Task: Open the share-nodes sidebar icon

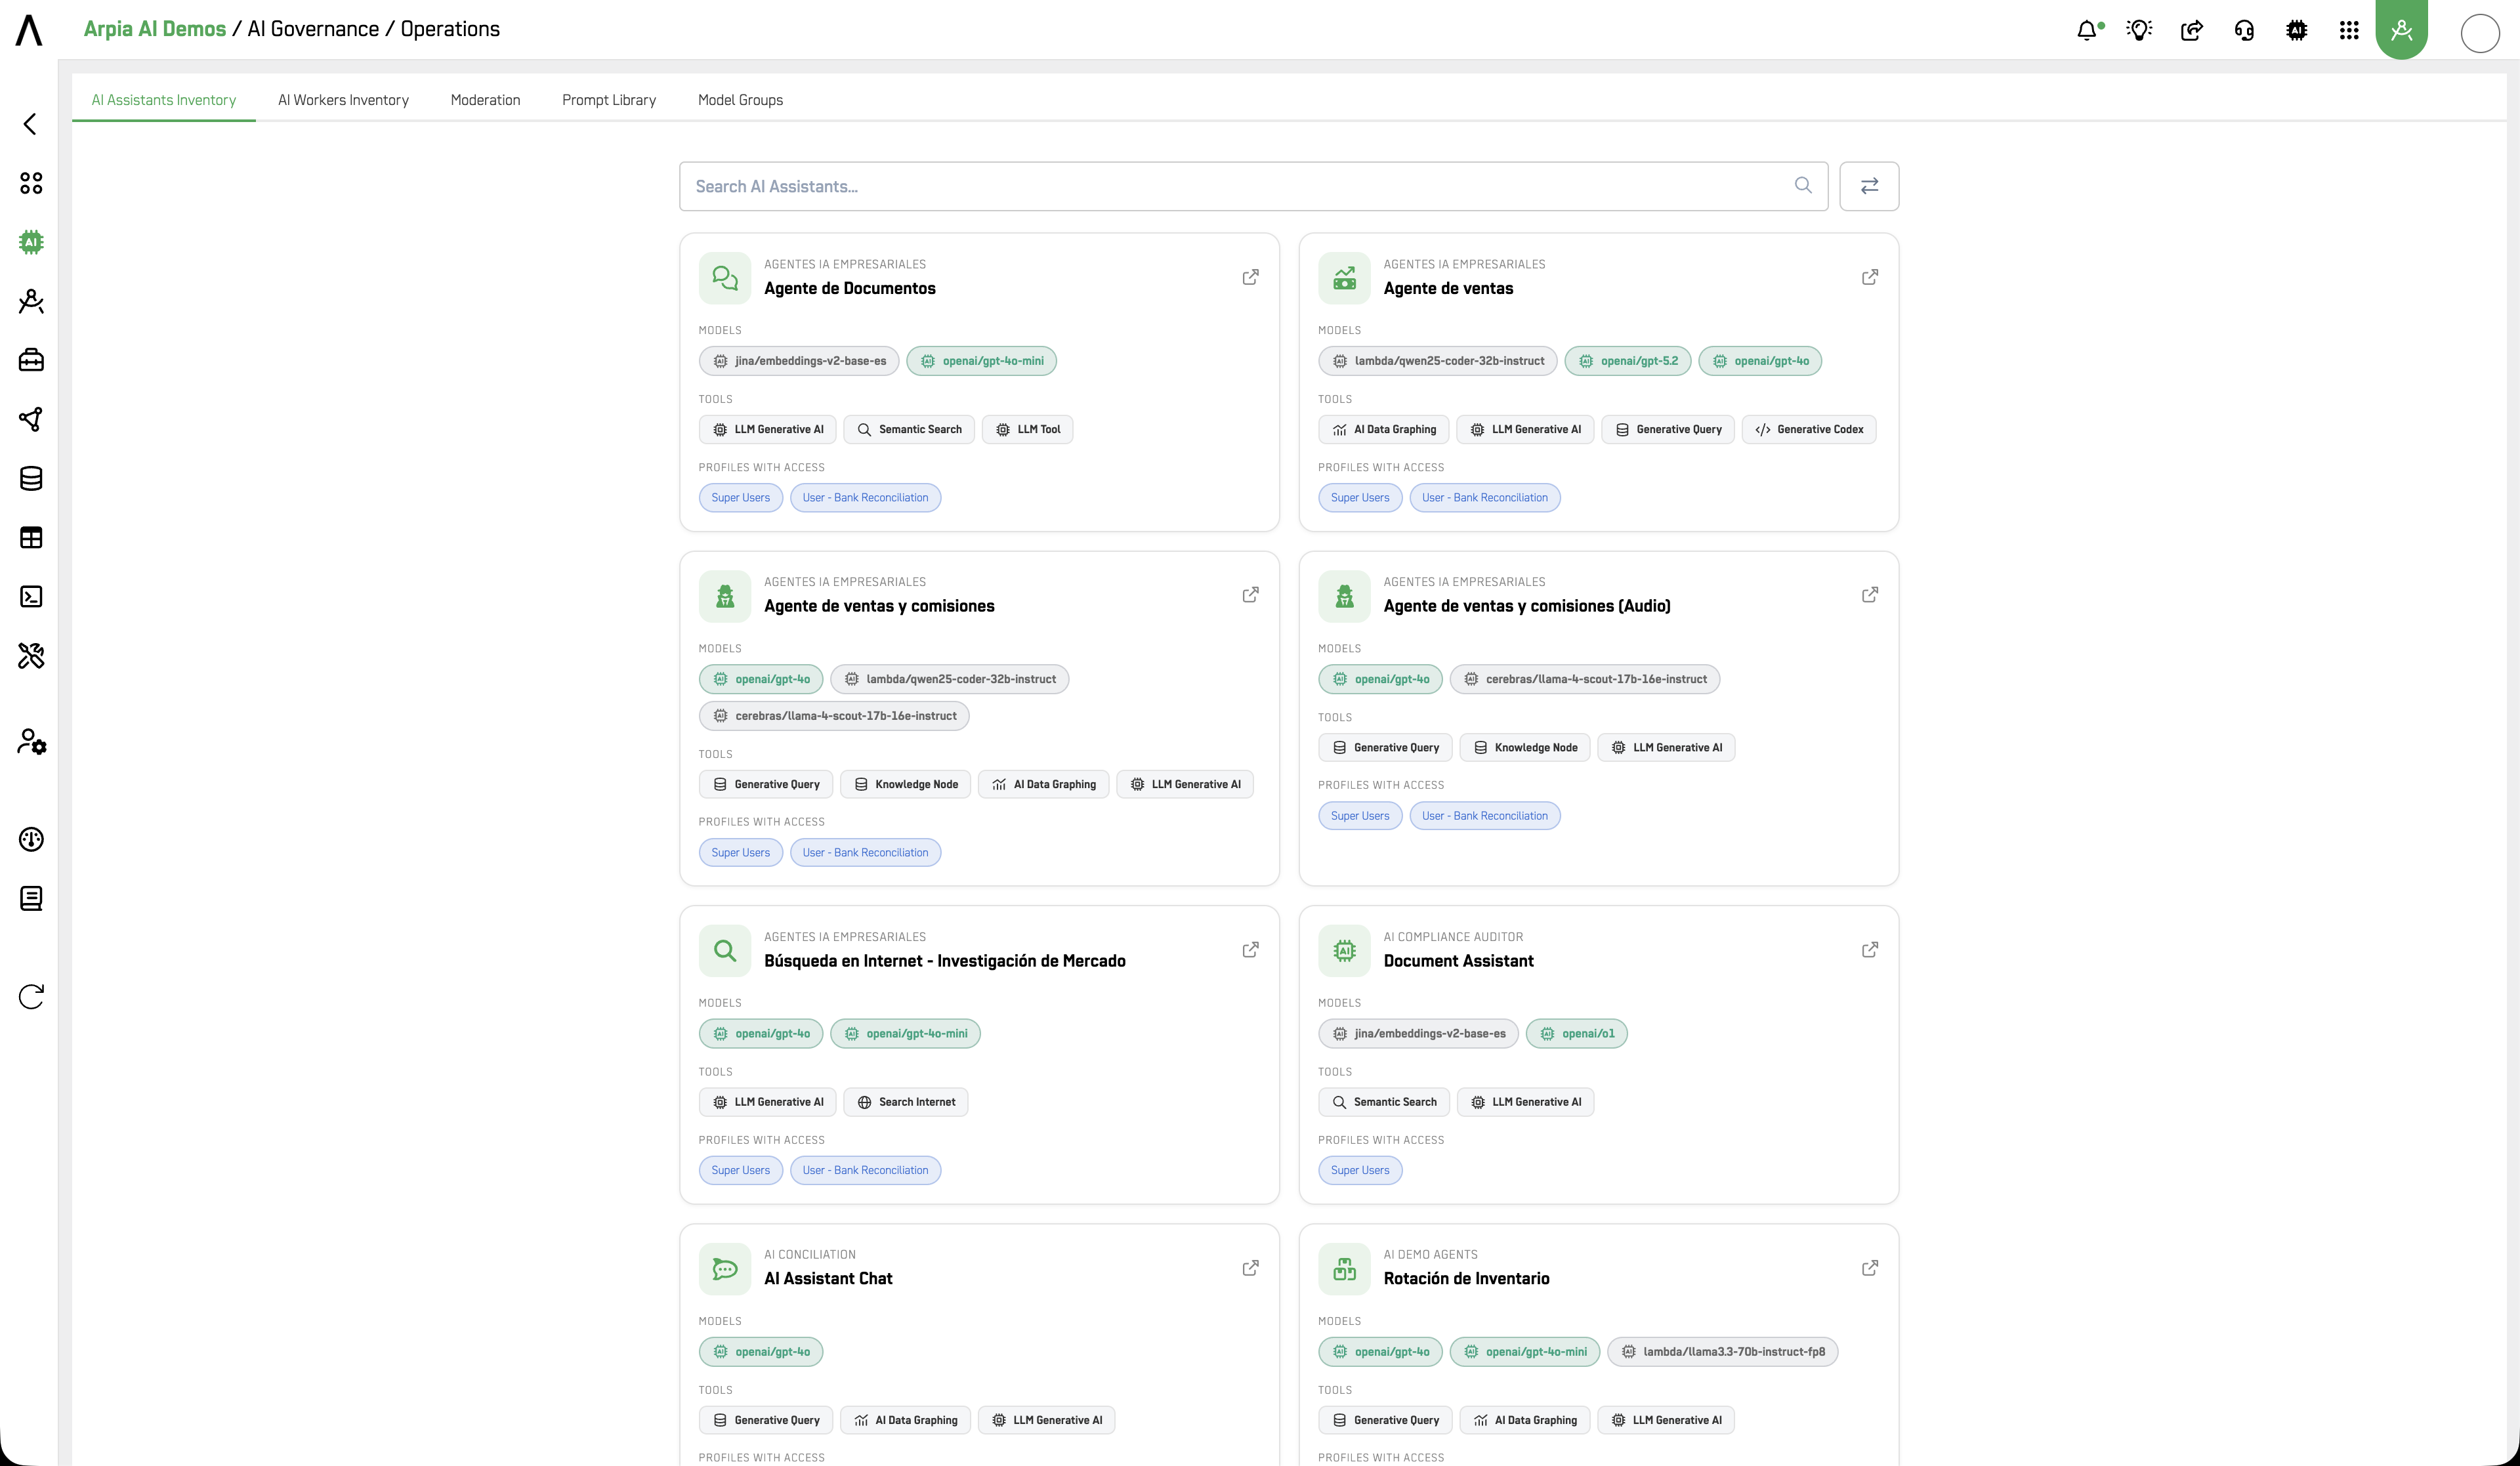Action: click(x=31, y=419)
